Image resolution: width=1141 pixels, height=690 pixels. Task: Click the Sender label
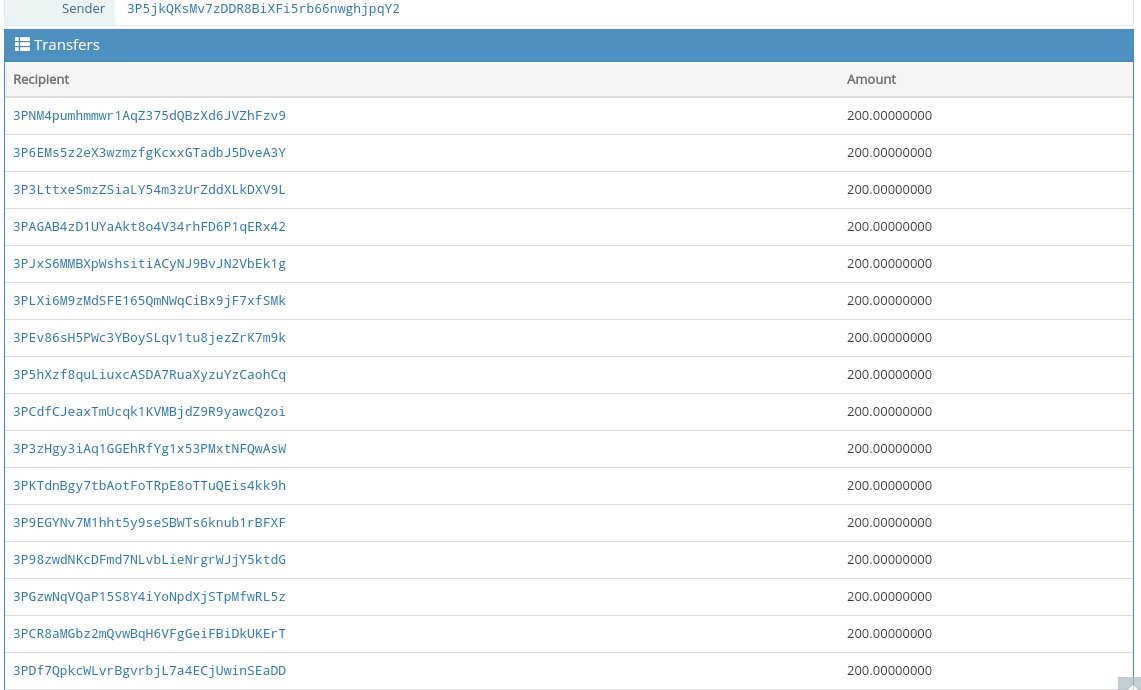[x=83, y=9]
